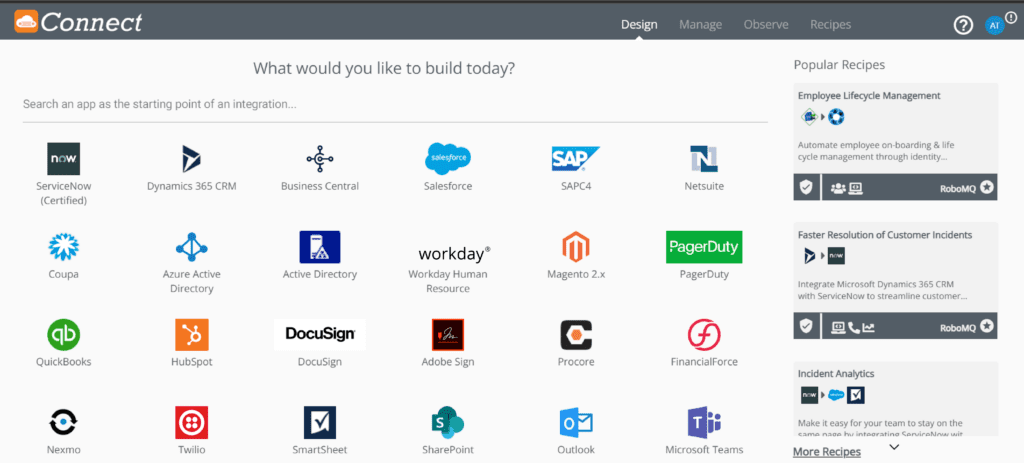Open the Observe tab

click(x=766, y=25)
